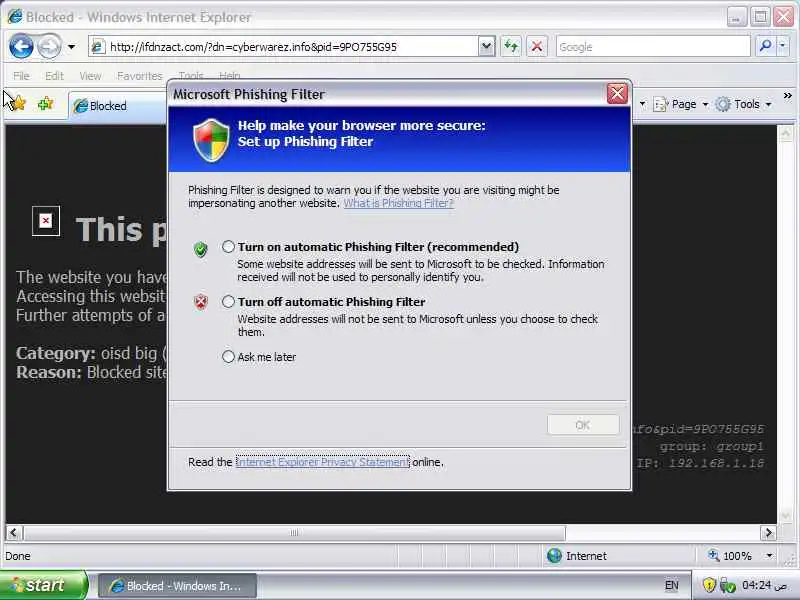Click the red Stop loading icon
Viewport: 800px width, 600px height.
coord(537,47)
